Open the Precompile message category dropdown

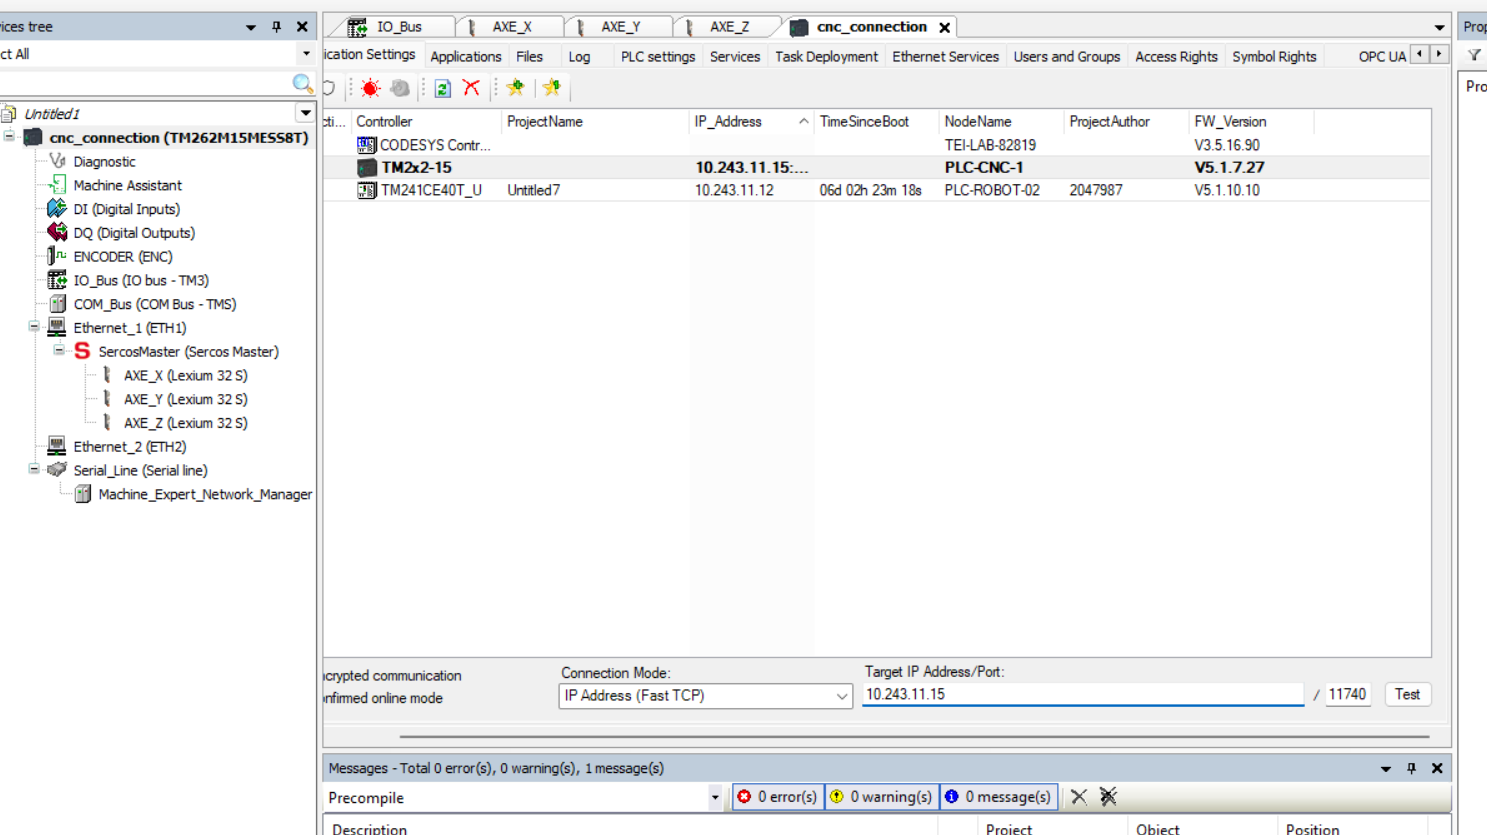tap(715, 798)
